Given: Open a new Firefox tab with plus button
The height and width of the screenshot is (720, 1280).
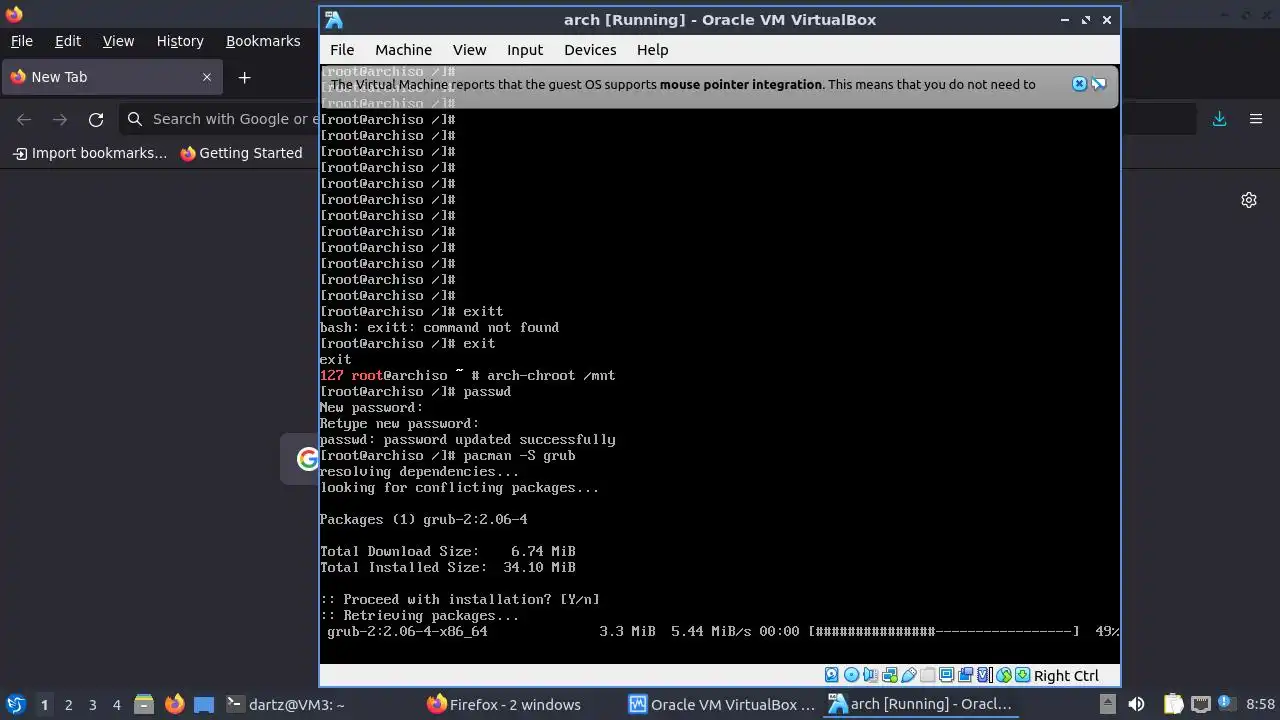Looking at the screenshot, I should coord(244,77).
